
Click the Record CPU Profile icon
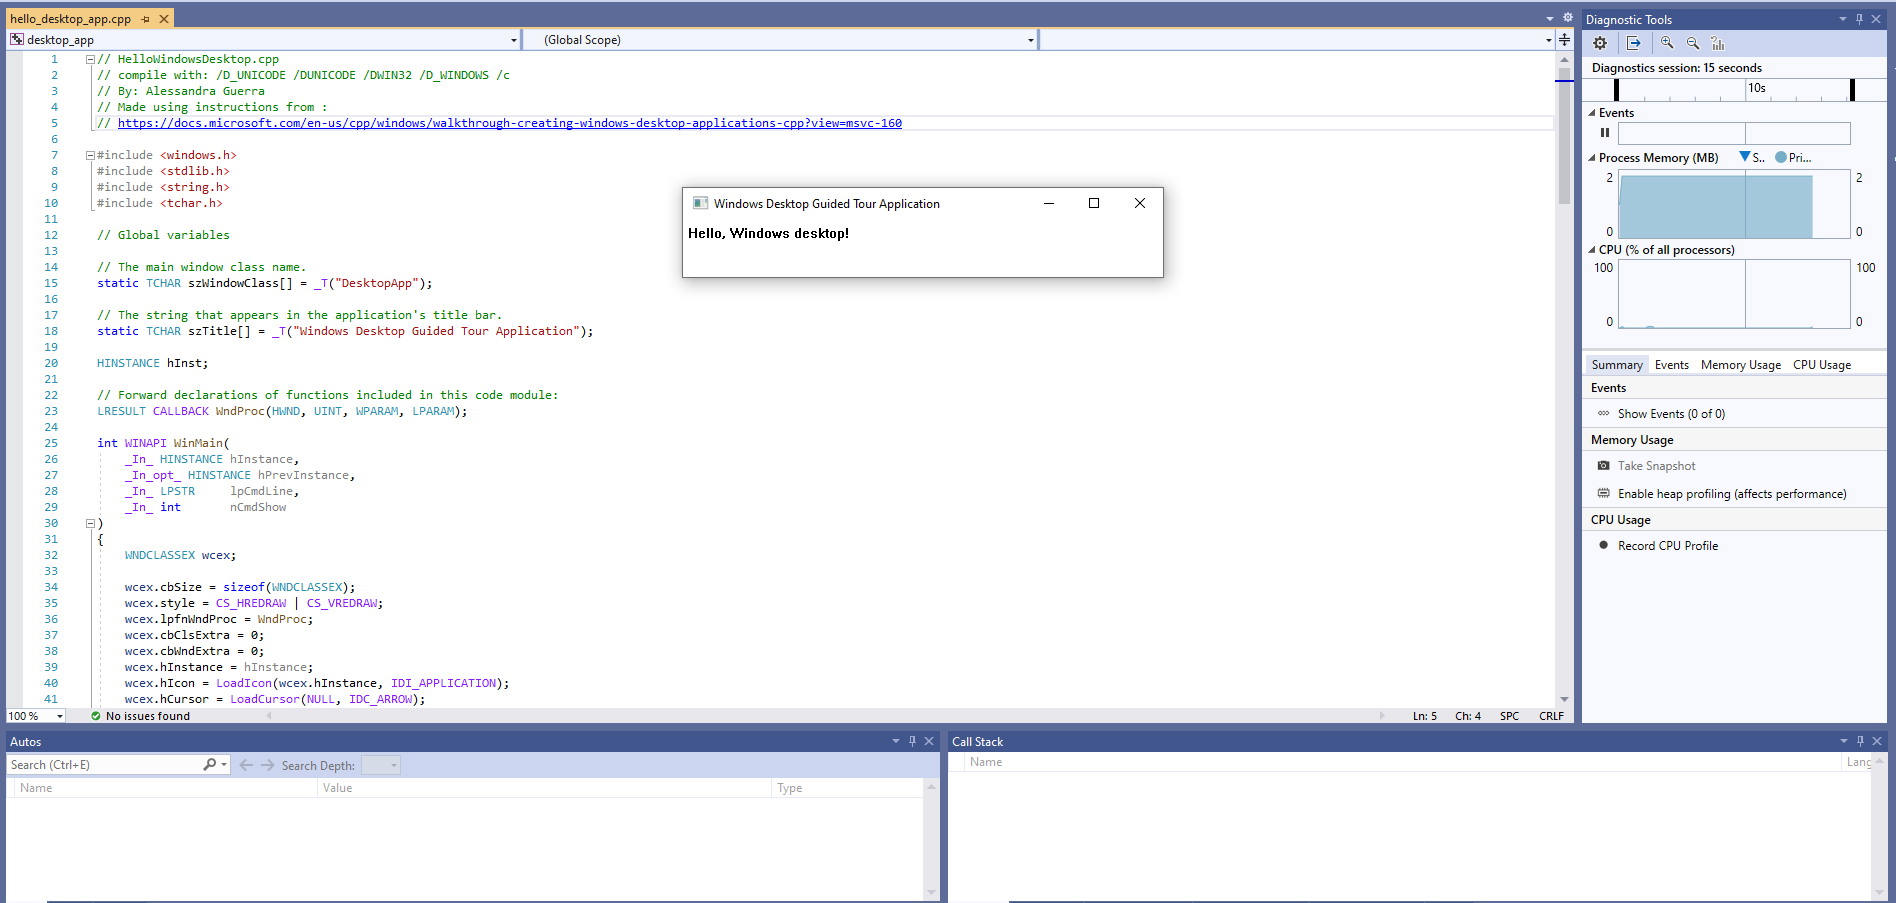1604,545
